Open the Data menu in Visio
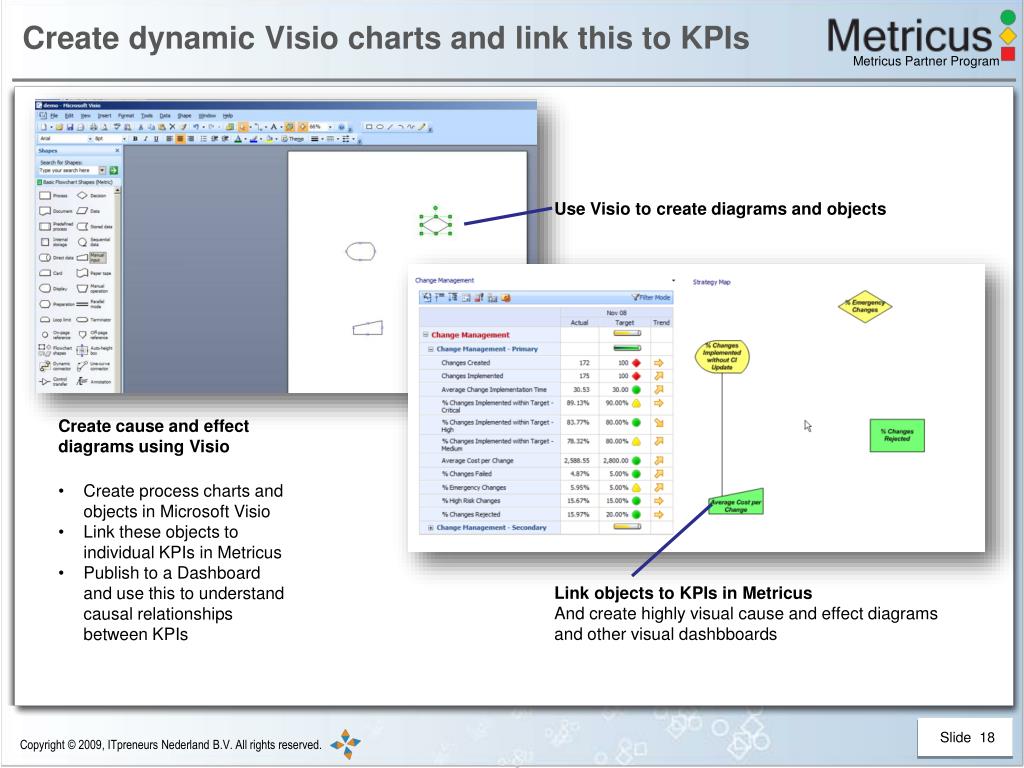 click(165, 116)
